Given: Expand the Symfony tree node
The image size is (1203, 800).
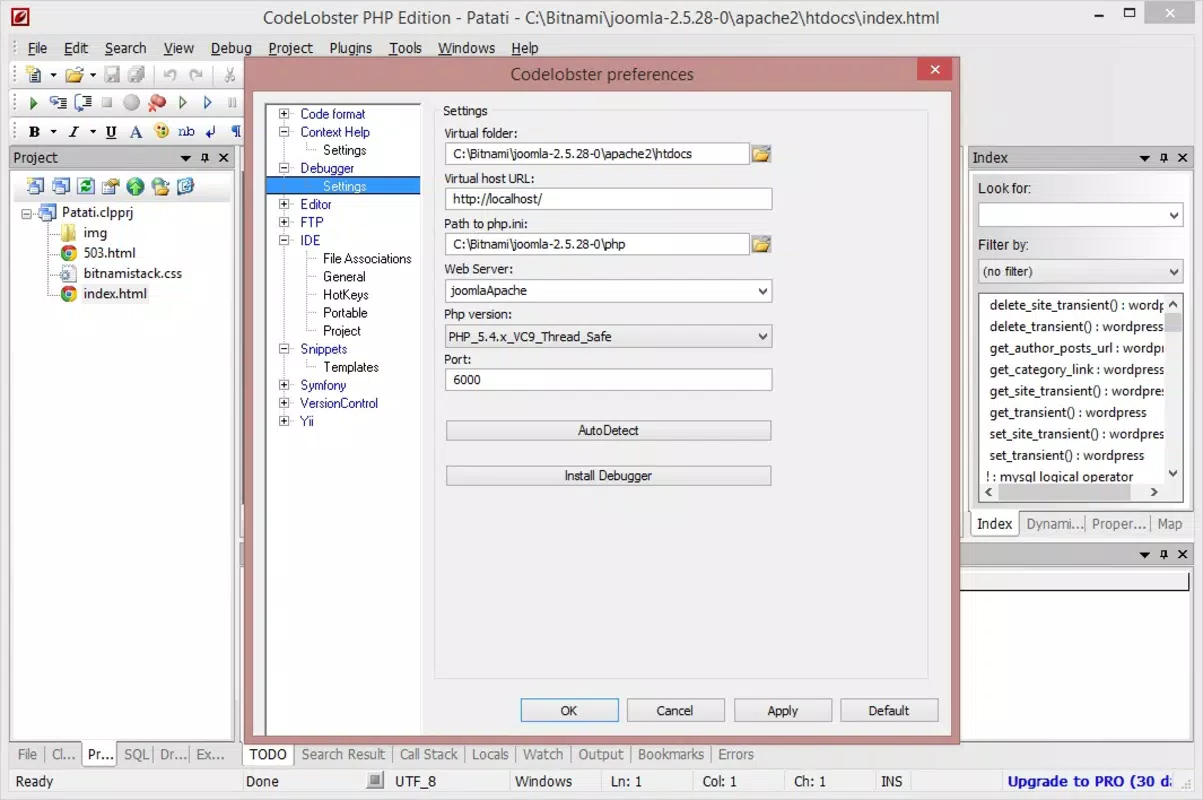Looking at the screenshot, I should pyautogui.click(x=285, y=385).
